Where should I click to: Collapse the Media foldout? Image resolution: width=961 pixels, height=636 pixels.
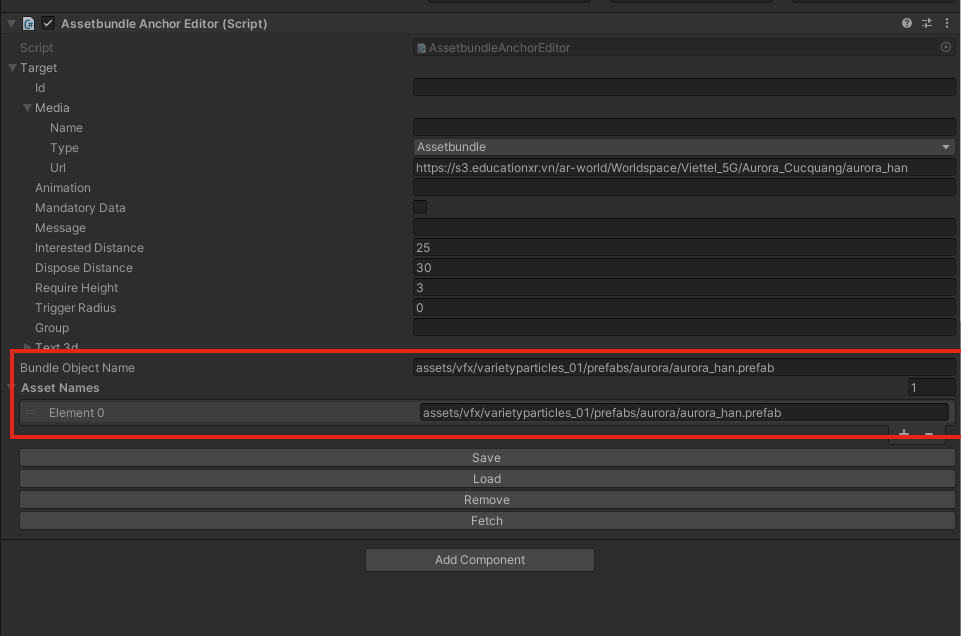[x=28, y=108]
